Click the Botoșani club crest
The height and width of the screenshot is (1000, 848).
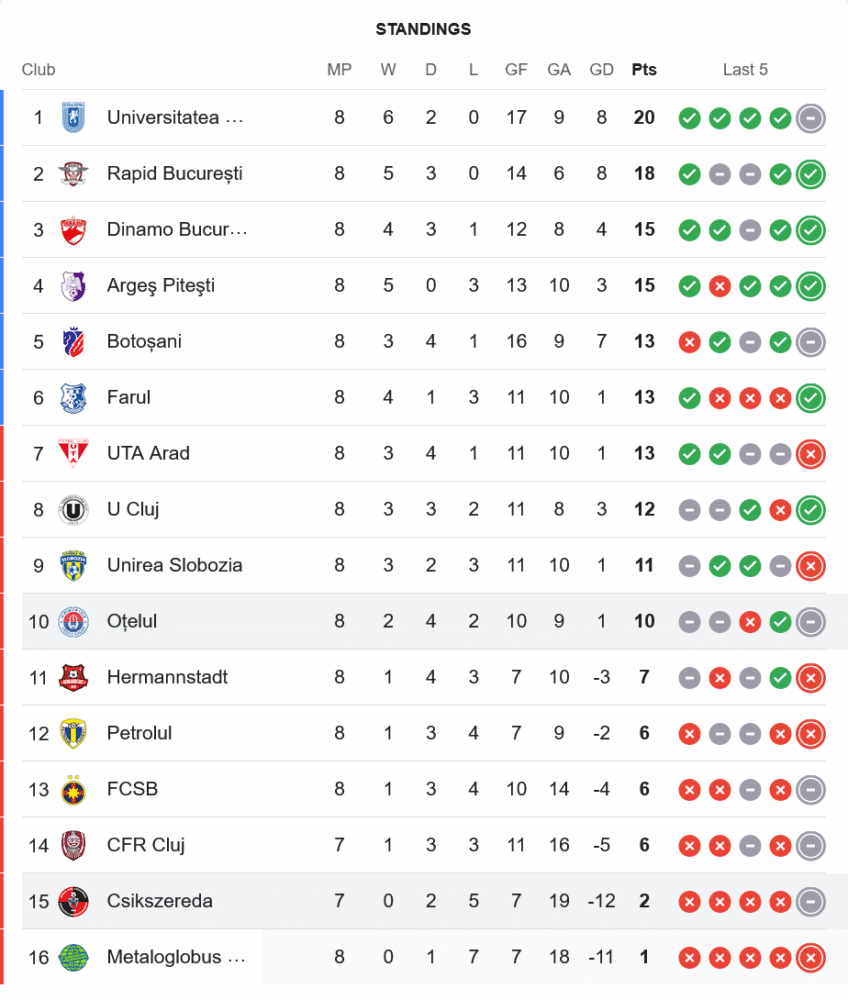pos(73,341)
